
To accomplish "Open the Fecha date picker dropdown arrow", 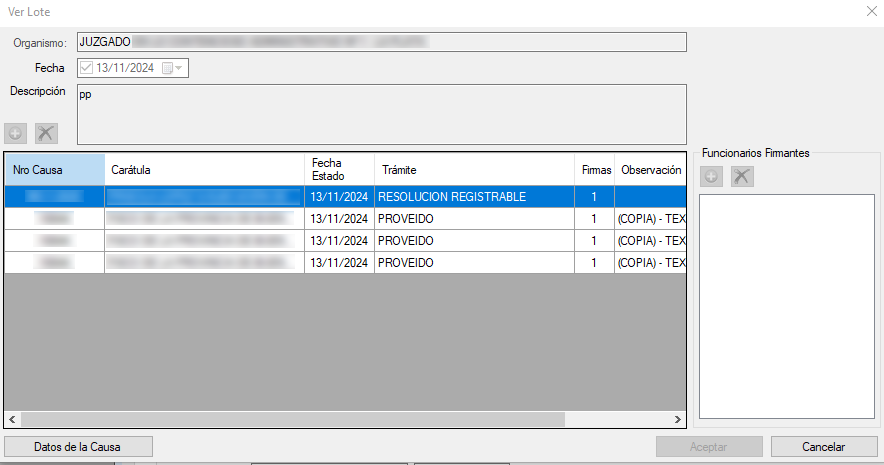I will 180,68.
